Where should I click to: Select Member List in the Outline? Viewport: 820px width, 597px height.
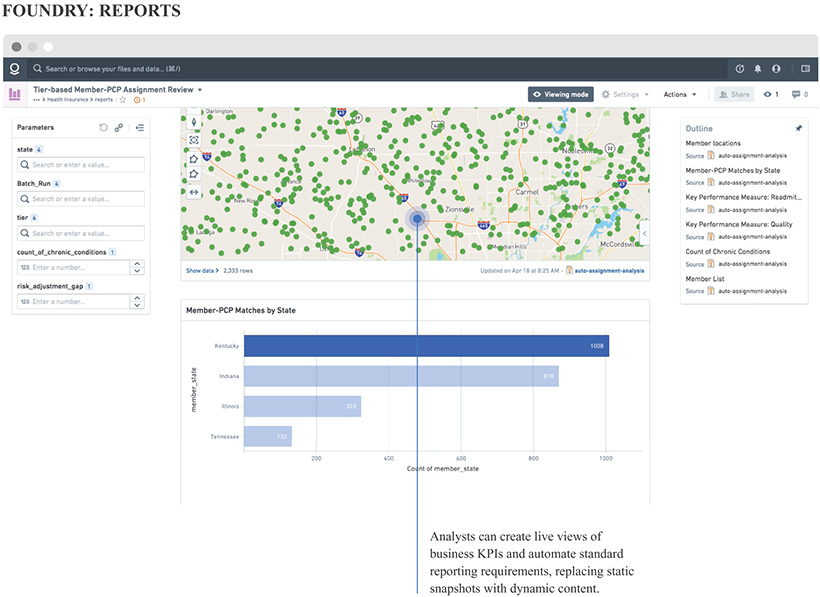pyautogui.click(x=706, y=279)
